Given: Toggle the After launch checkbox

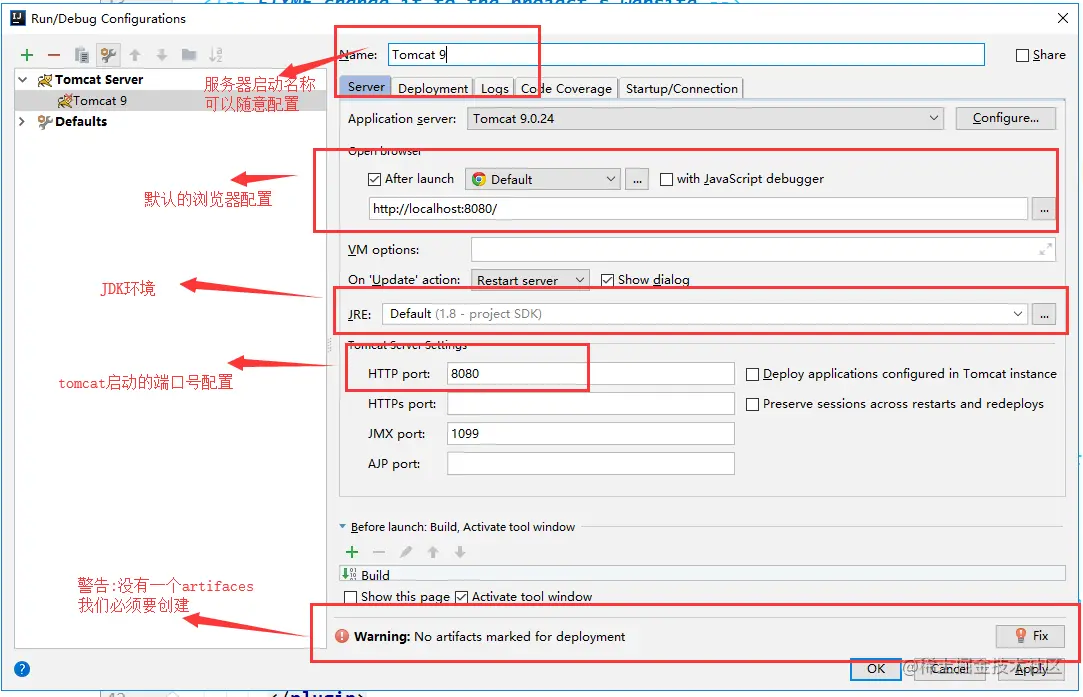Looking at the screenshot, I should click(x=374, y=180).
